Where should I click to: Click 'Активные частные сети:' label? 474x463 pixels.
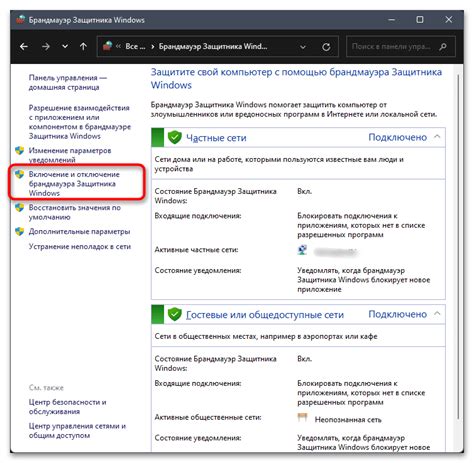[x=196, y=250]
